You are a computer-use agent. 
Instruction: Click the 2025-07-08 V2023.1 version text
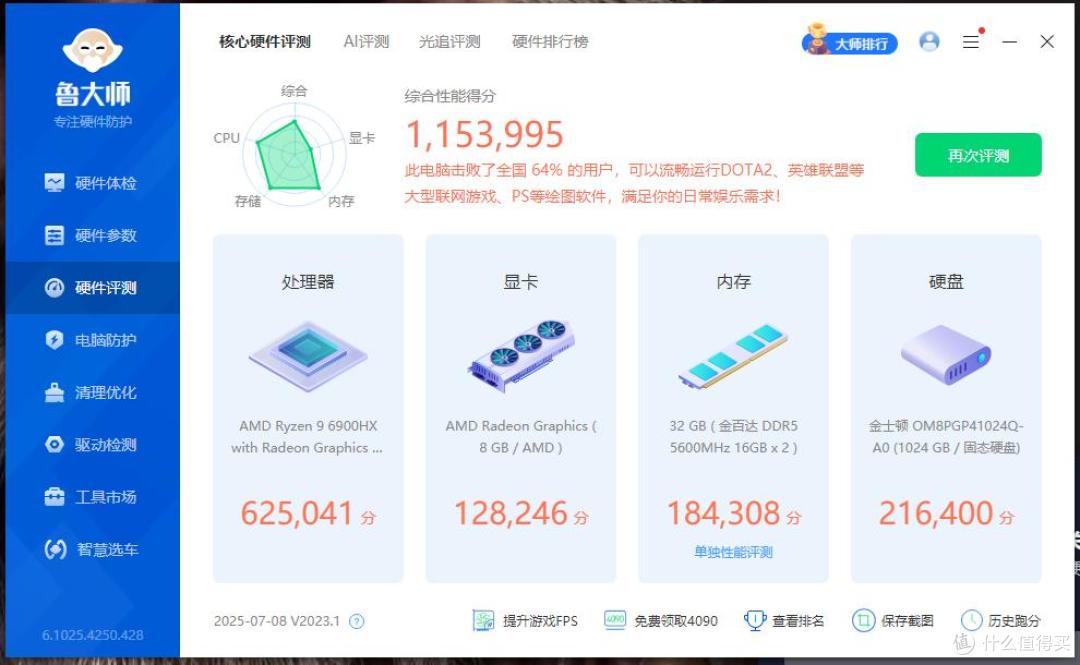tap(277, 621)
